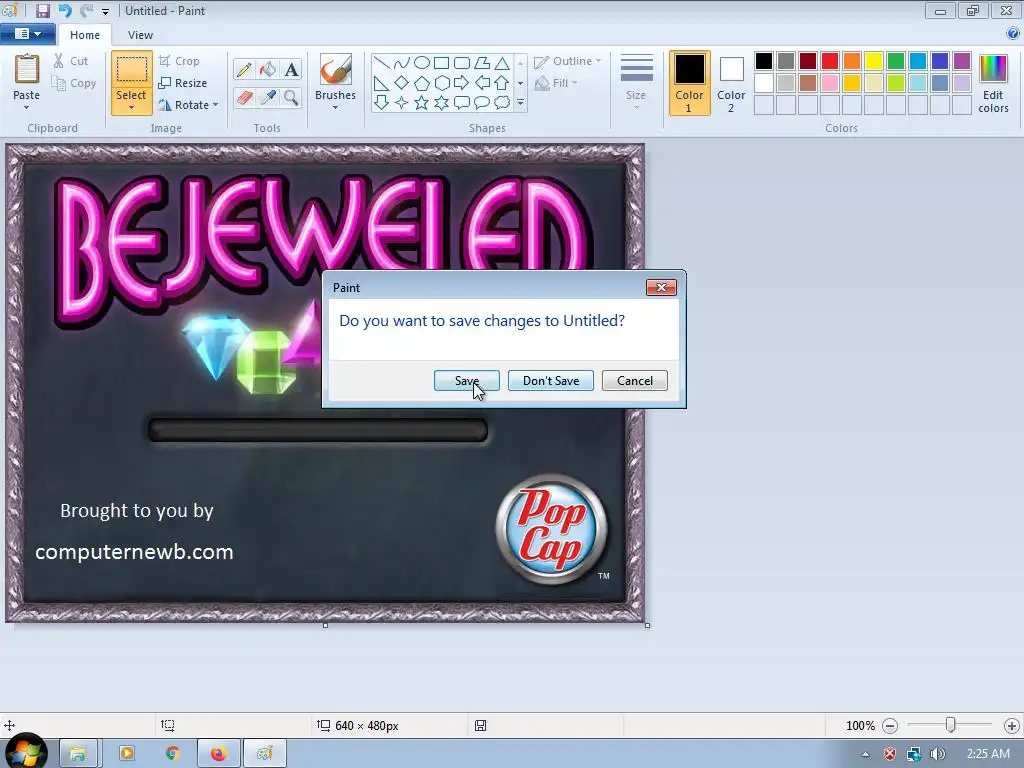Image resolution: width=1024 pixels, height=768 pixels.
Task: Choose the Pentagon shape
Action: 422,83
